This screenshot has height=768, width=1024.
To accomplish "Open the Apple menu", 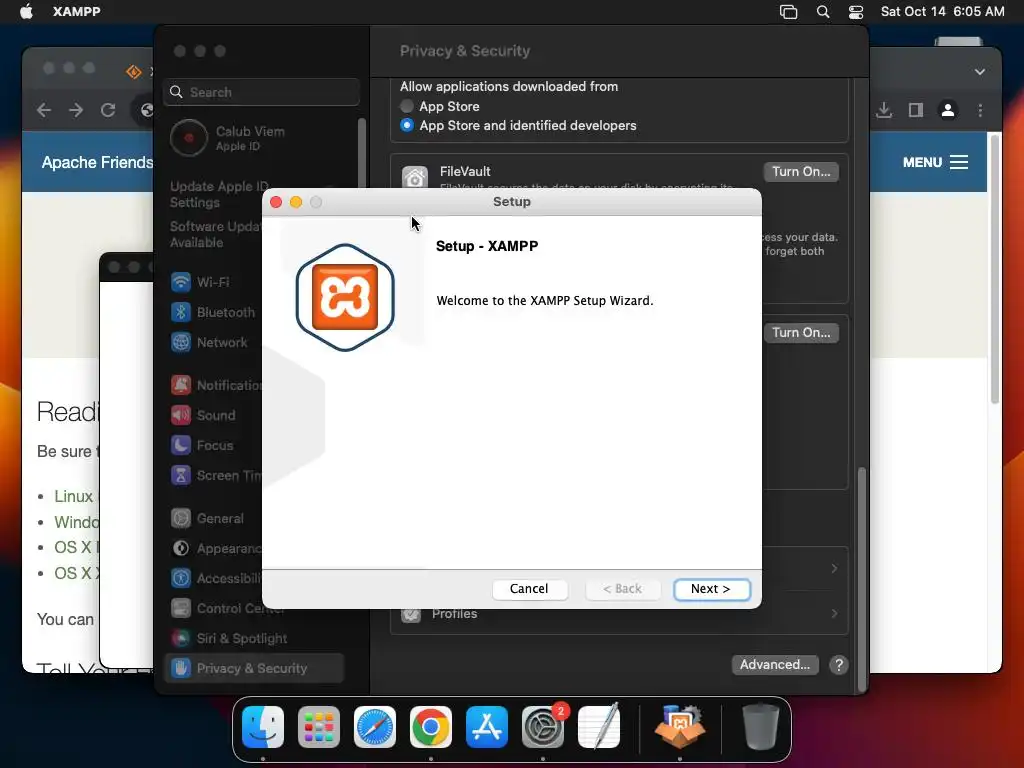I will point(26,12).
